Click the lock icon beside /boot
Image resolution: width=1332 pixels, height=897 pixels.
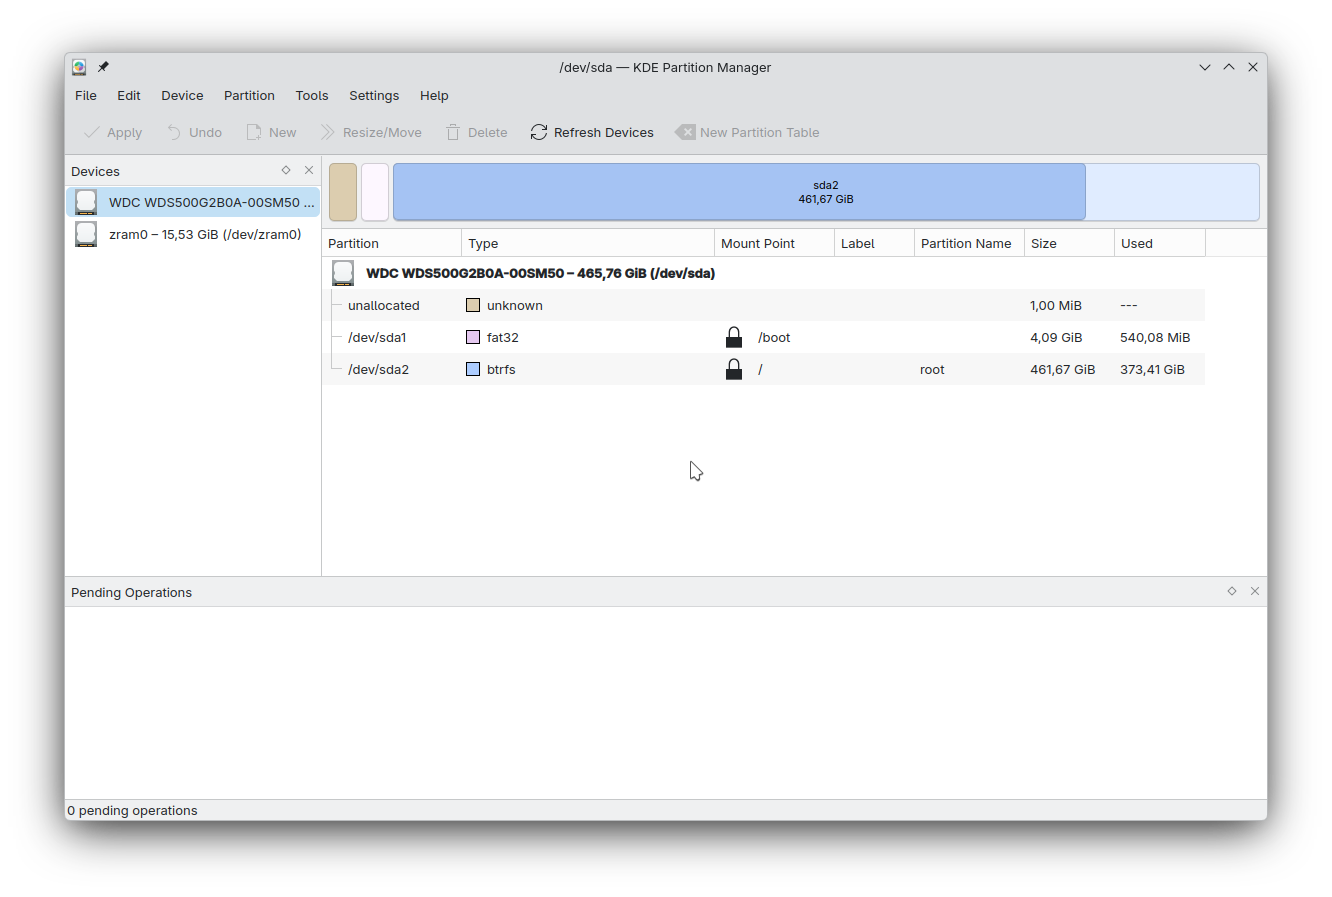click(734, 337)
